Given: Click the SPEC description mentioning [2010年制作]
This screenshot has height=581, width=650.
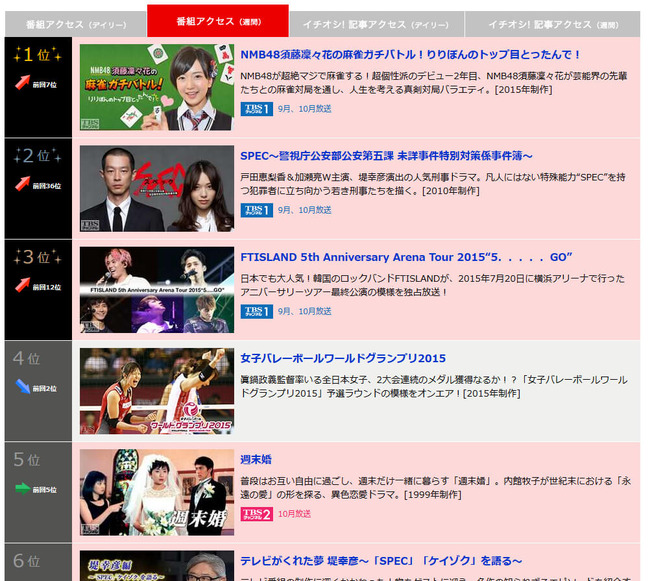Looking at the screenshot, I should (433, 184).
